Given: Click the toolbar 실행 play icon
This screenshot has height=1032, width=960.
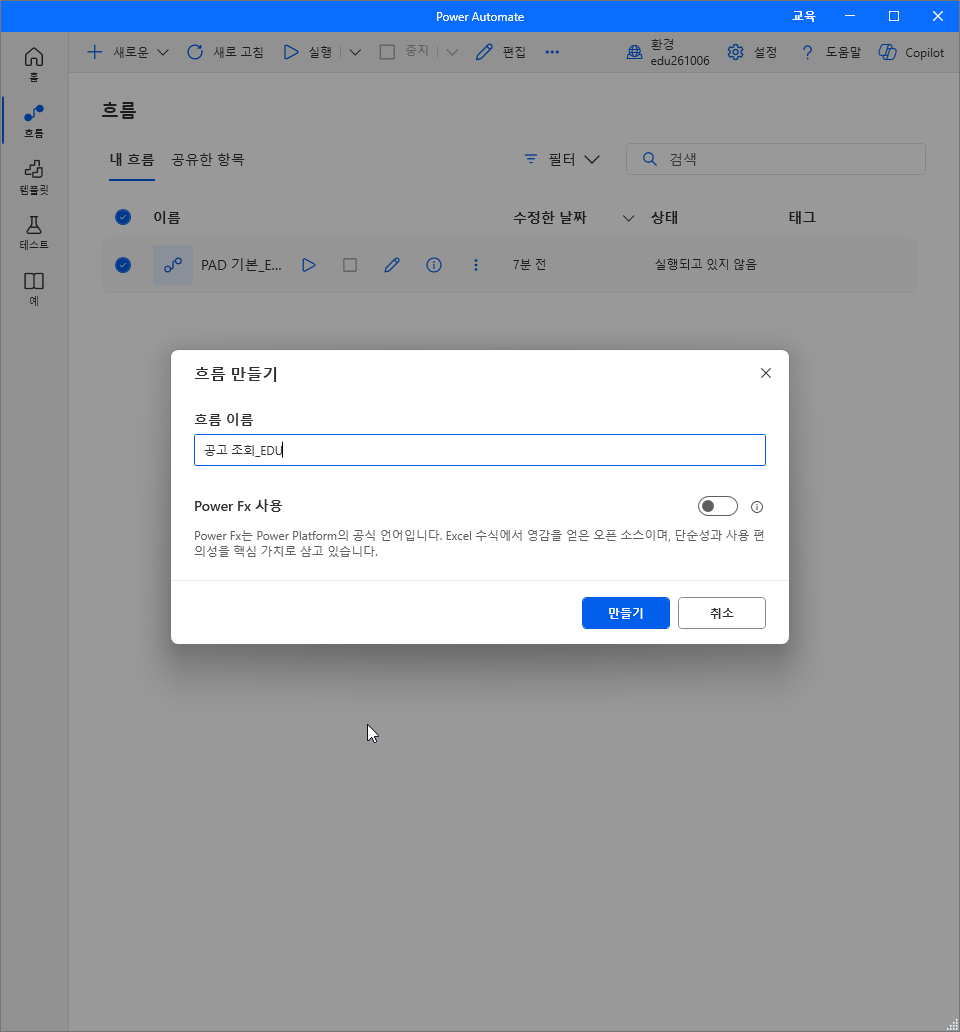Looking at the screenshot, I should [290, 52].
